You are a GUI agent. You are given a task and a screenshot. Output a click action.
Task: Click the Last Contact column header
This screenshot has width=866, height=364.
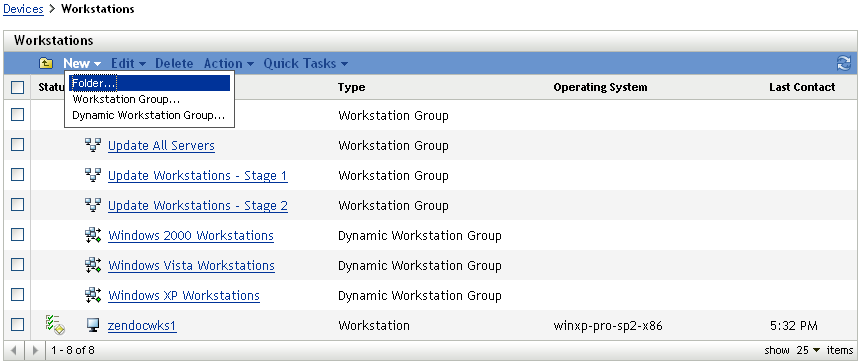pos(802,87)
